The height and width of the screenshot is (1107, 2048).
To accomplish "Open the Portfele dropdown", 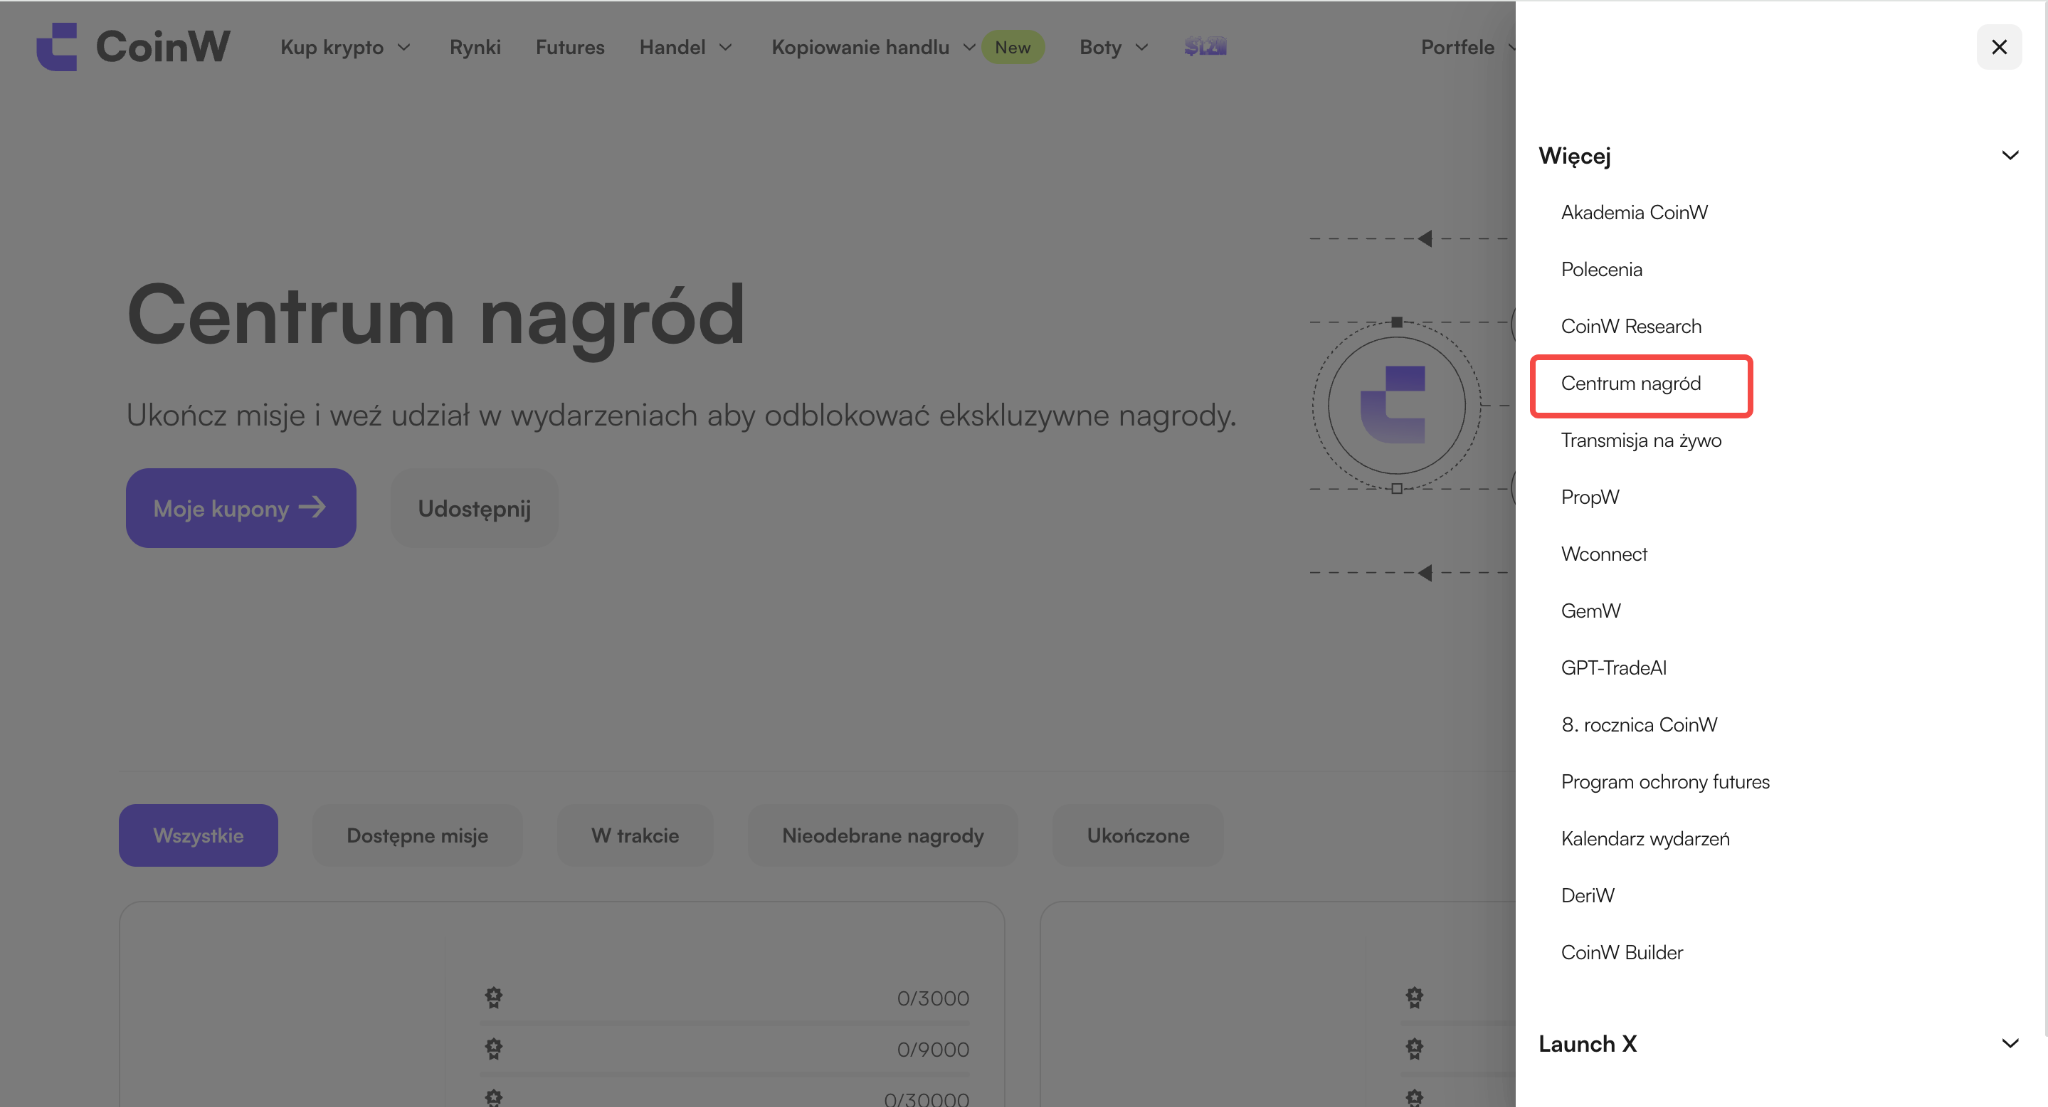I will 1468,47.
